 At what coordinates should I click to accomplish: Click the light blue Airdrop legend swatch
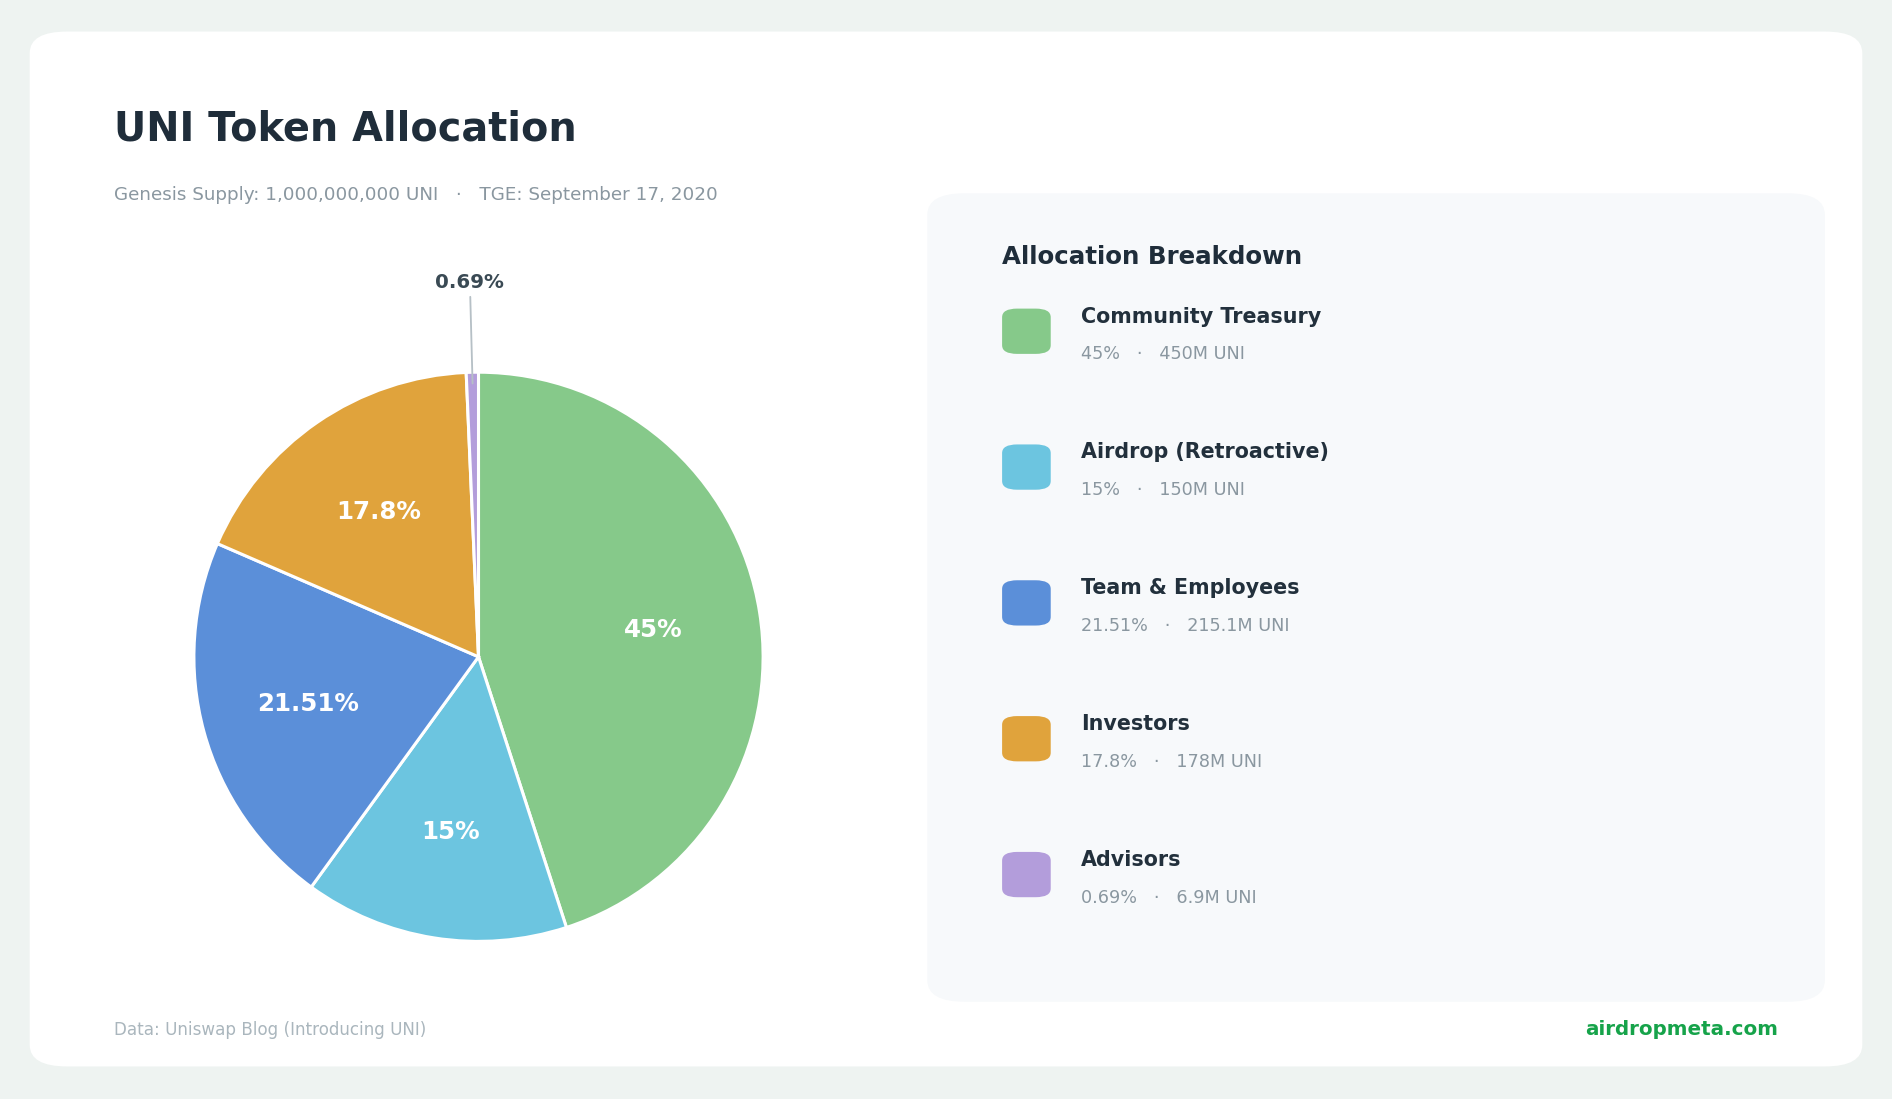[1026, 467]
